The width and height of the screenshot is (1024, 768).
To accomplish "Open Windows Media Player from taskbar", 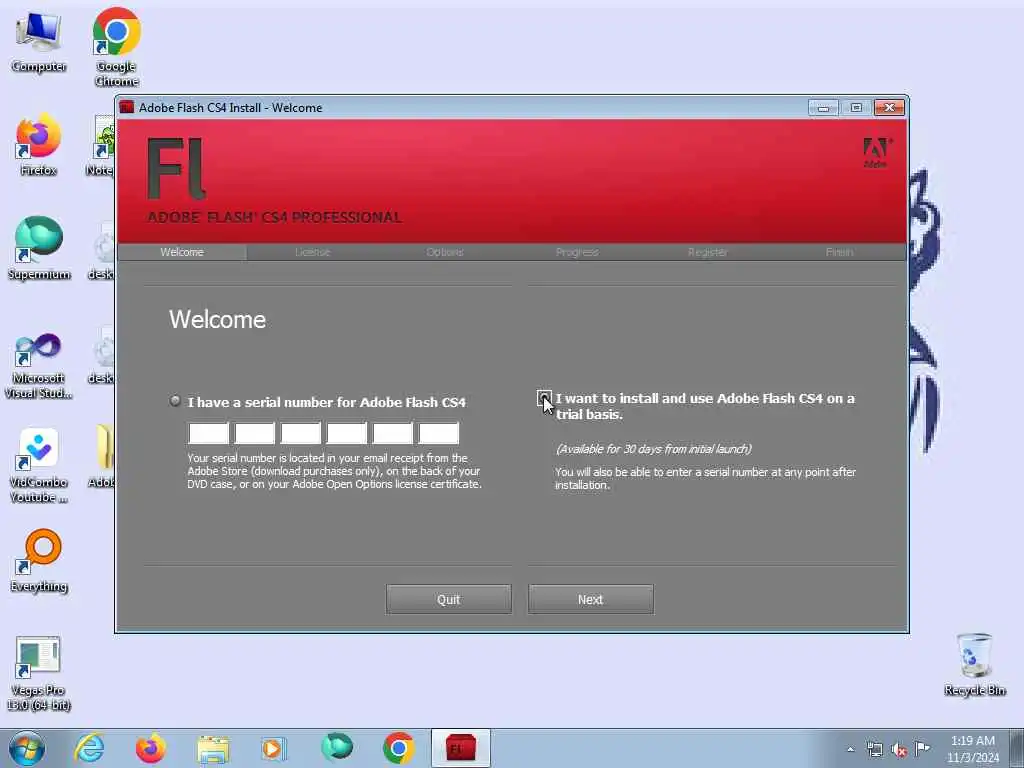I will point(274,748).
